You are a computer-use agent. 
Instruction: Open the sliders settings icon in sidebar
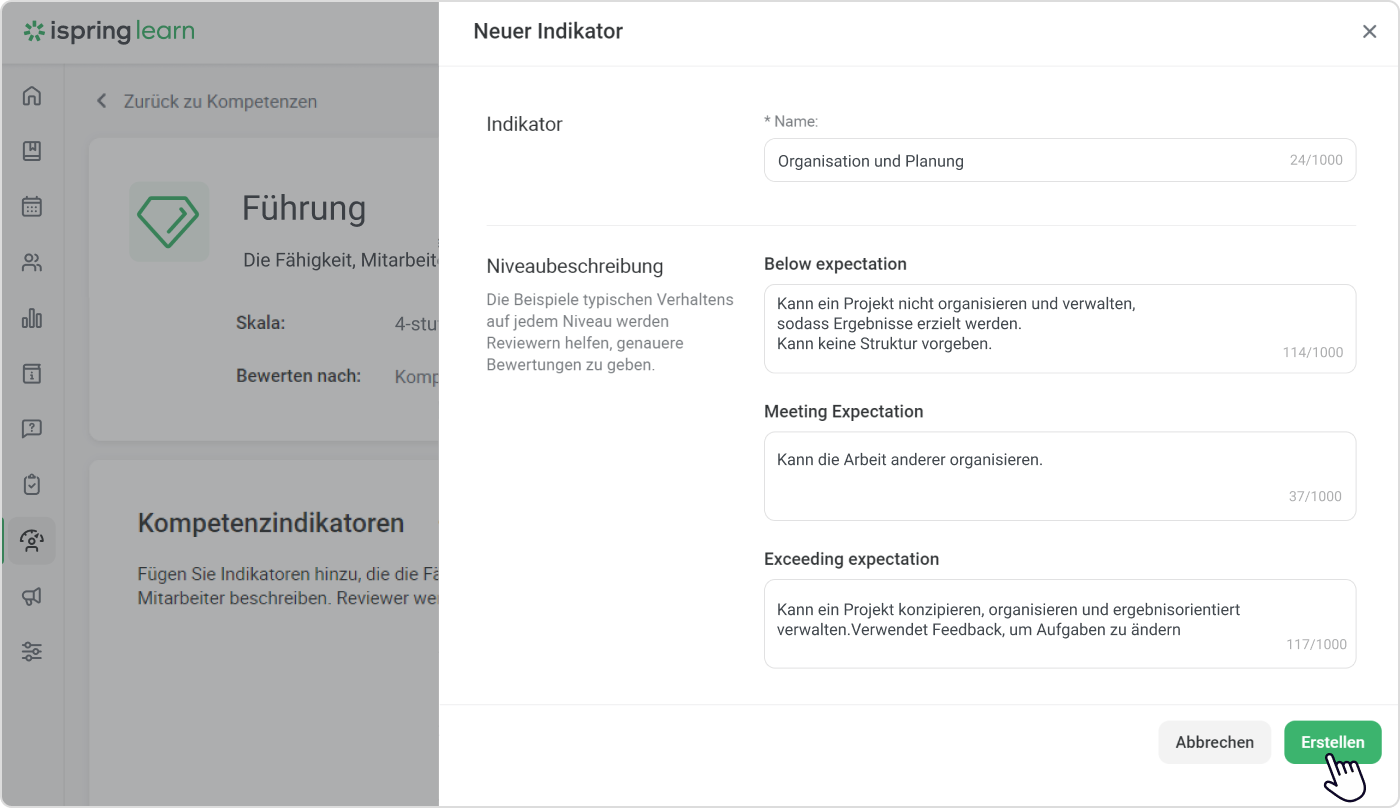[32, 652]
